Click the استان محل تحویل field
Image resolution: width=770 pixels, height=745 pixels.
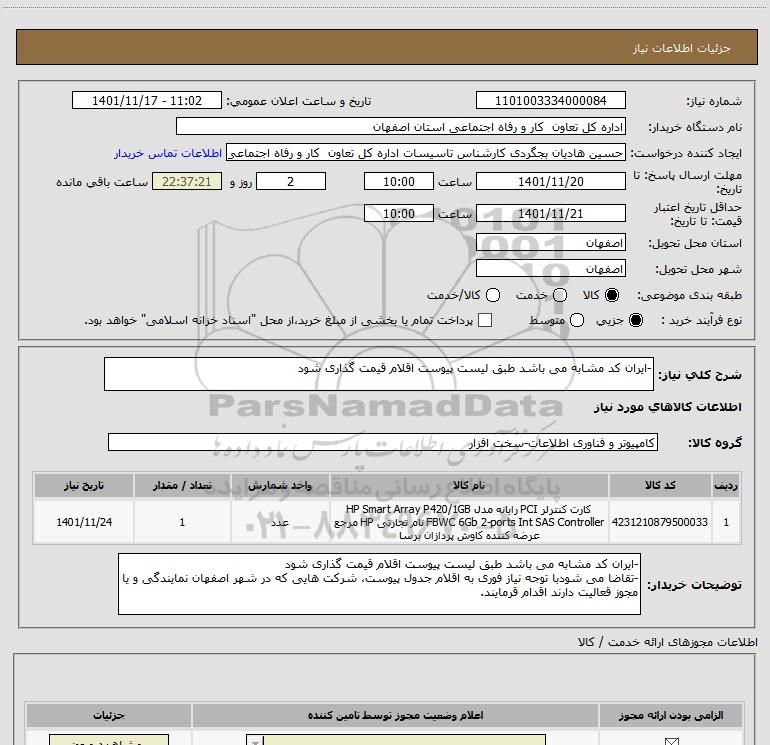tap(550, 243)
